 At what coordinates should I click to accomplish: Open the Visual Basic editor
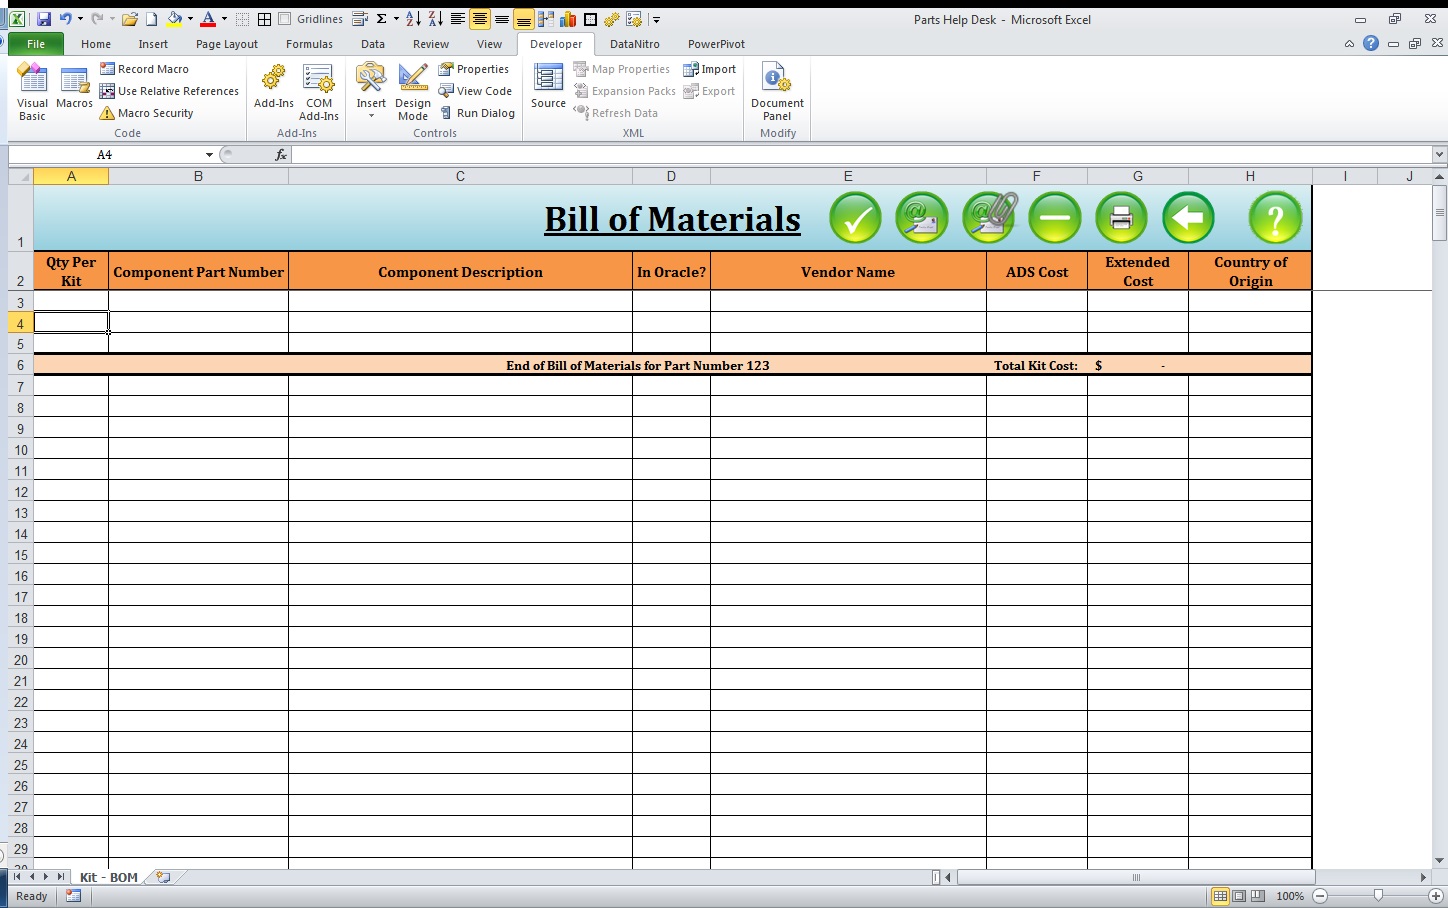[32, 91]
